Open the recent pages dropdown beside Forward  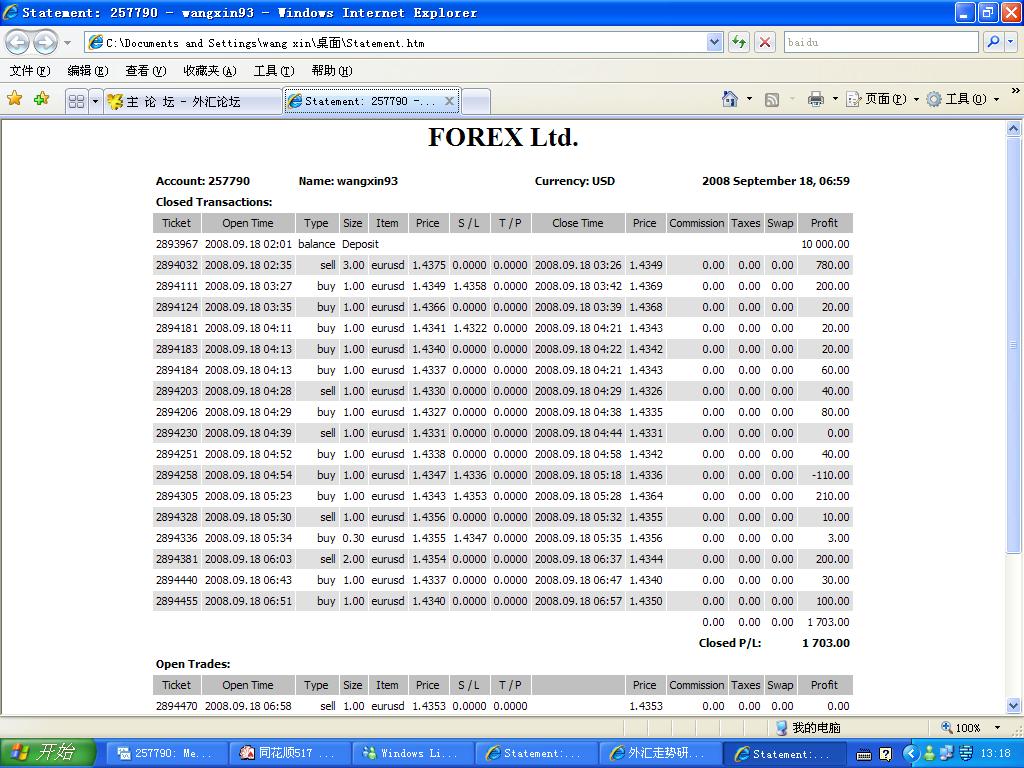point(67,43)
